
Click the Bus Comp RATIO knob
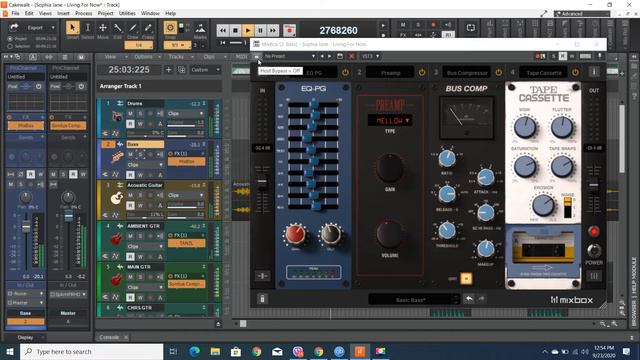click(447, 158)
